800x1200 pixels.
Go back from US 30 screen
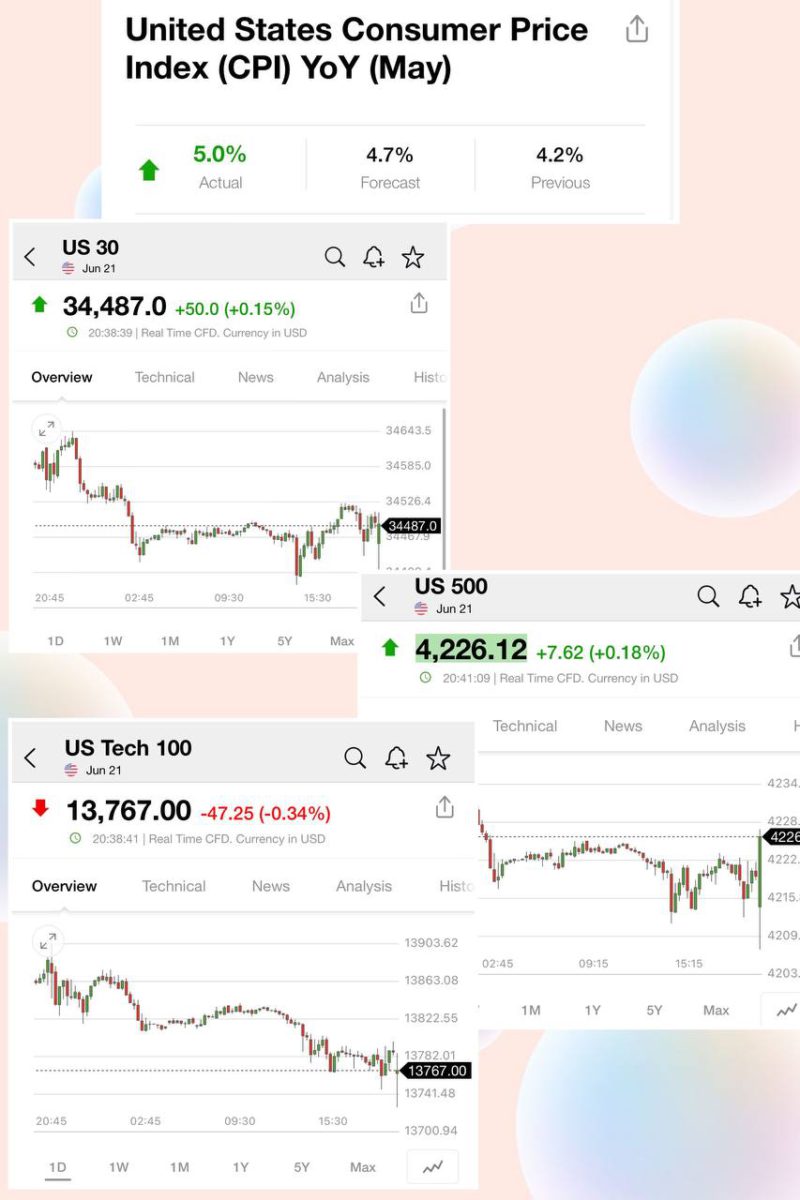30,258
